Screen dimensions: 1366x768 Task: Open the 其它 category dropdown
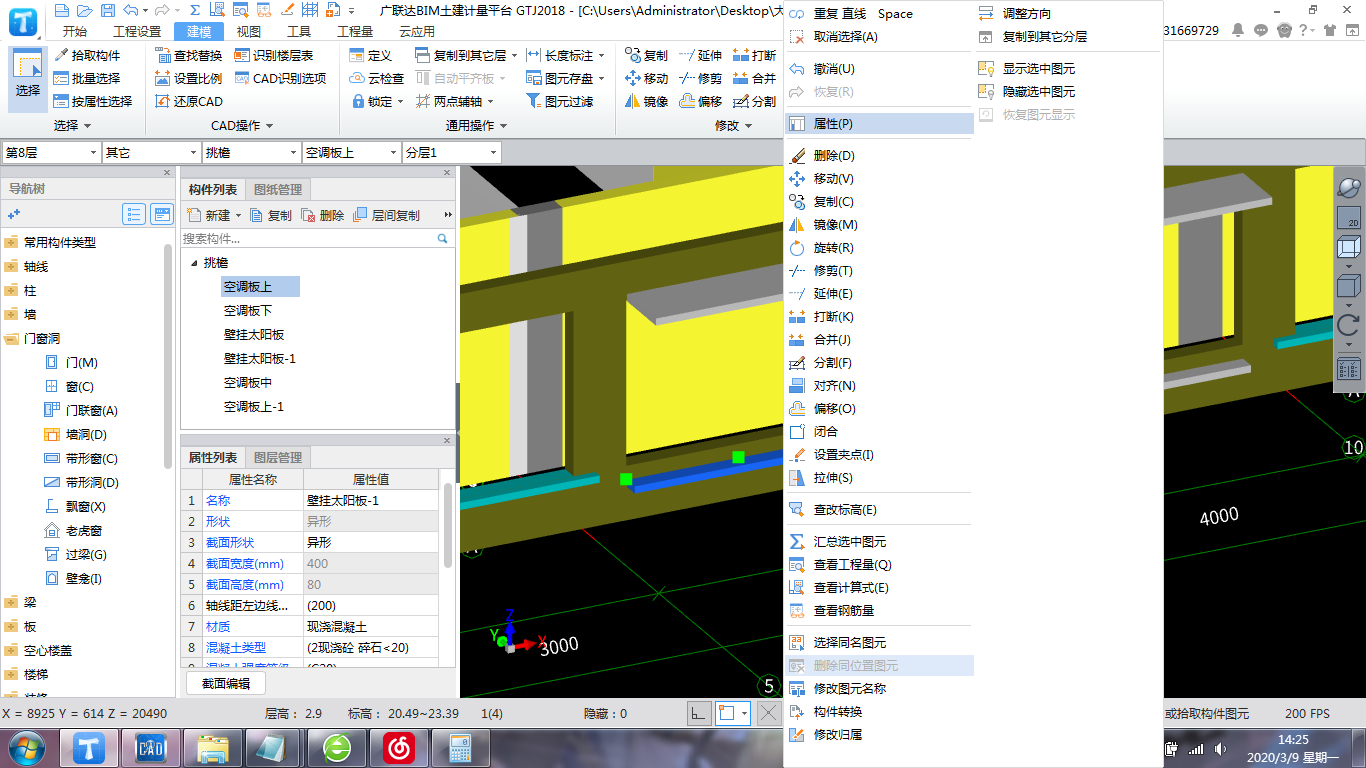point(194,153)
